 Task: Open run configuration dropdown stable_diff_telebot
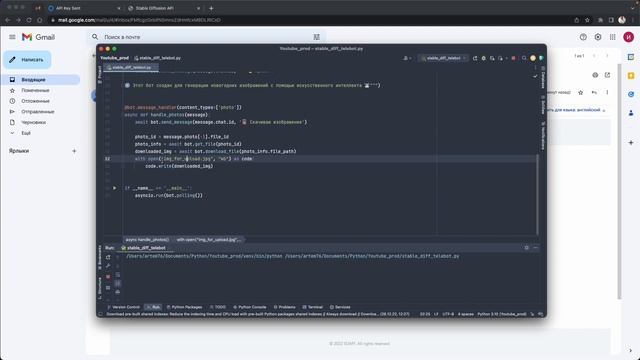pyautogui.click(x=443, y=58)
